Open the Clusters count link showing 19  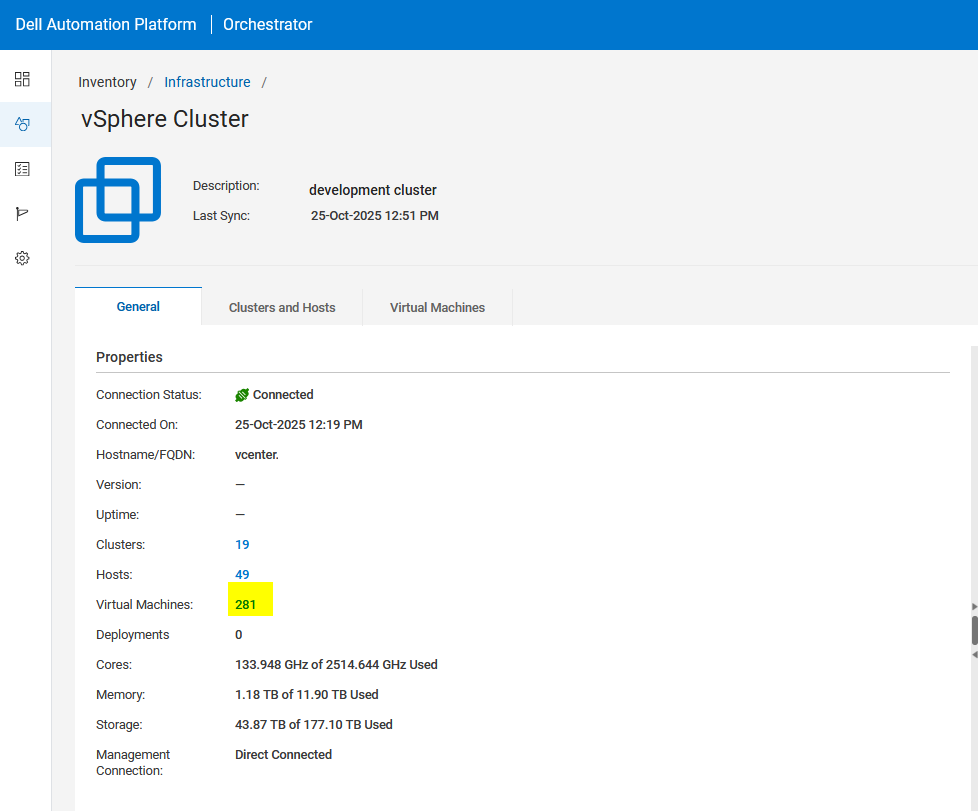[242, 544]
